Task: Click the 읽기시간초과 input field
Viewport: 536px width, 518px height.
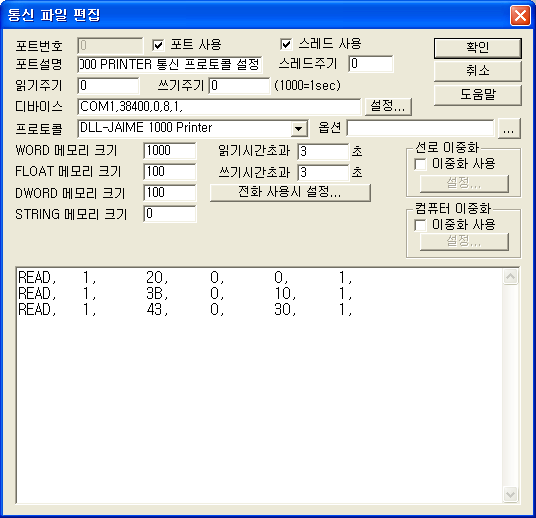Action: [323, 151]
